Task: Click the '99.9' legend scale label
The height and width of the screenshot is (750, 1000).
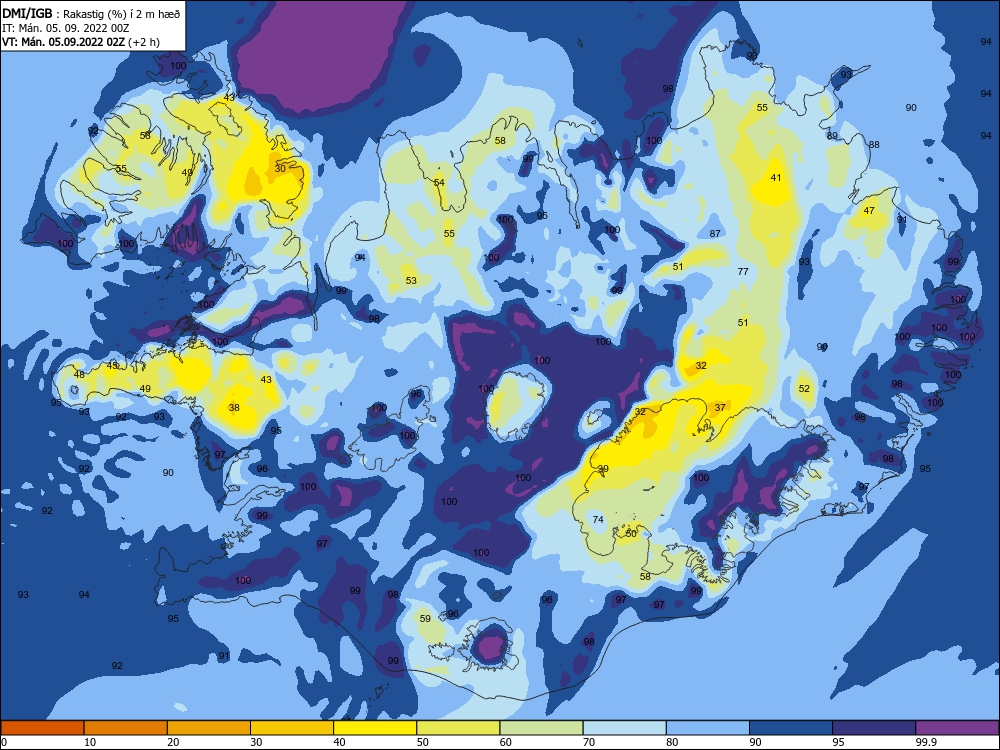Action: tap(926, 742)
